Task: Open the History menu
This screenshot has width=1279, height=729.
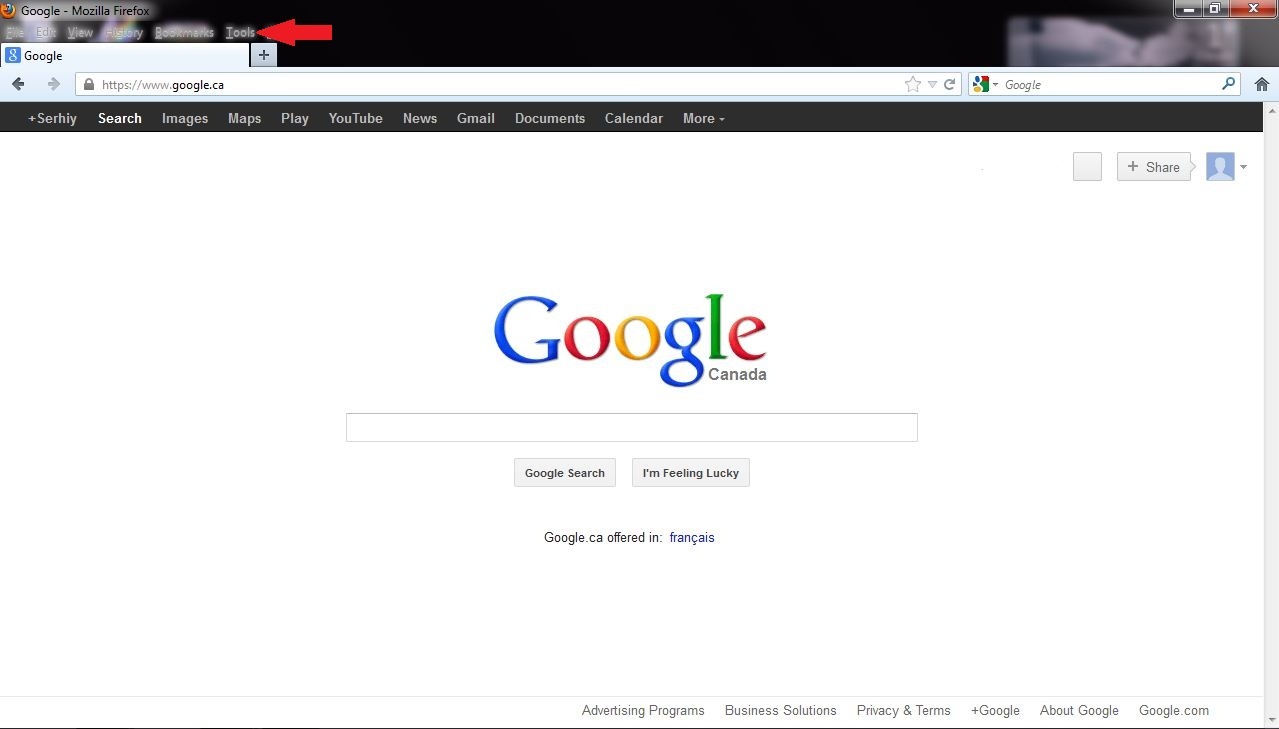Action: pyautogui.click(x=124, y=32)
